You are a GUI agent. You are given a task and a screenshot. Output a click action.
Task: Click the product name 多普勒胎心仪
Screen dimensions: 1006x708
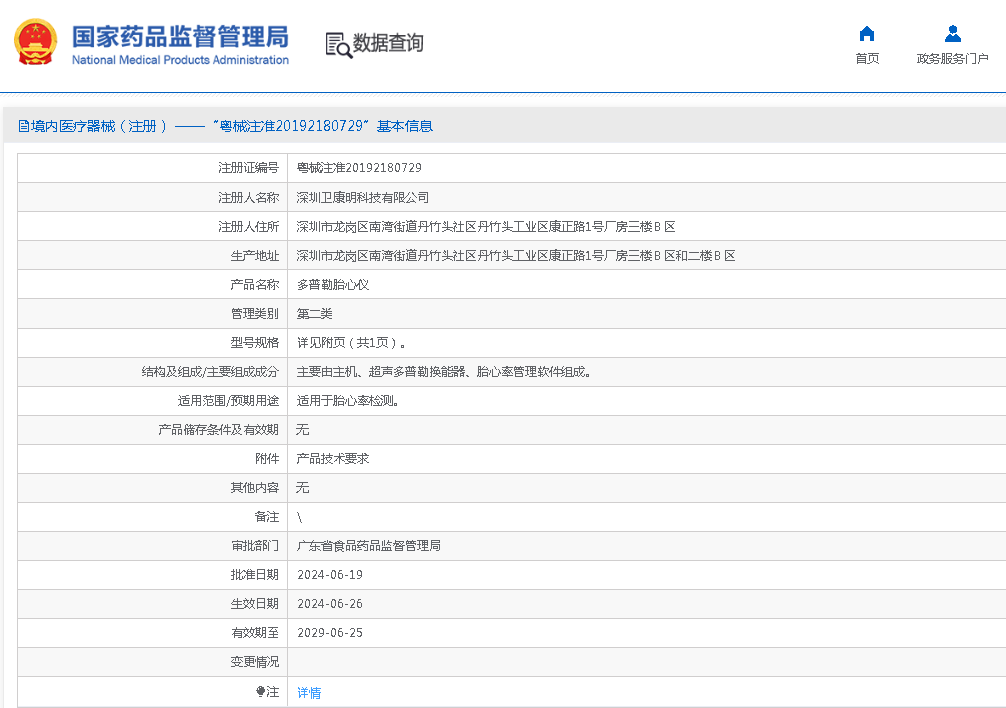(333, 284)
